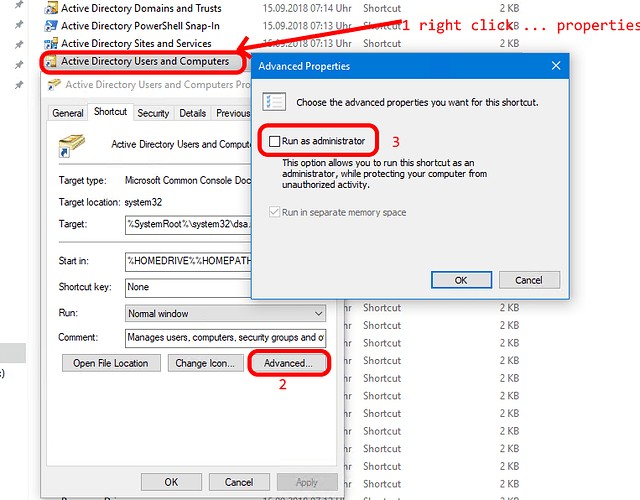Click into the Target path field
The height and width of the screenshot is (500, 640).
tap(188, 224)
